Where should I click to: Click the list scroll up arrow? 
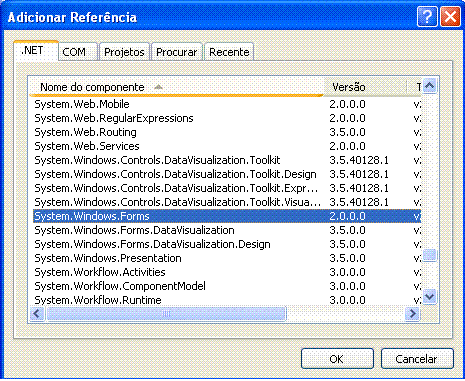(x=430, y=86)
